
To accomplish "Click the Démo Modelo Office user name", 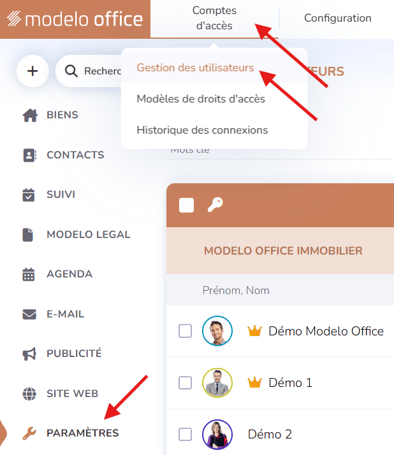I will click(326, 331).
